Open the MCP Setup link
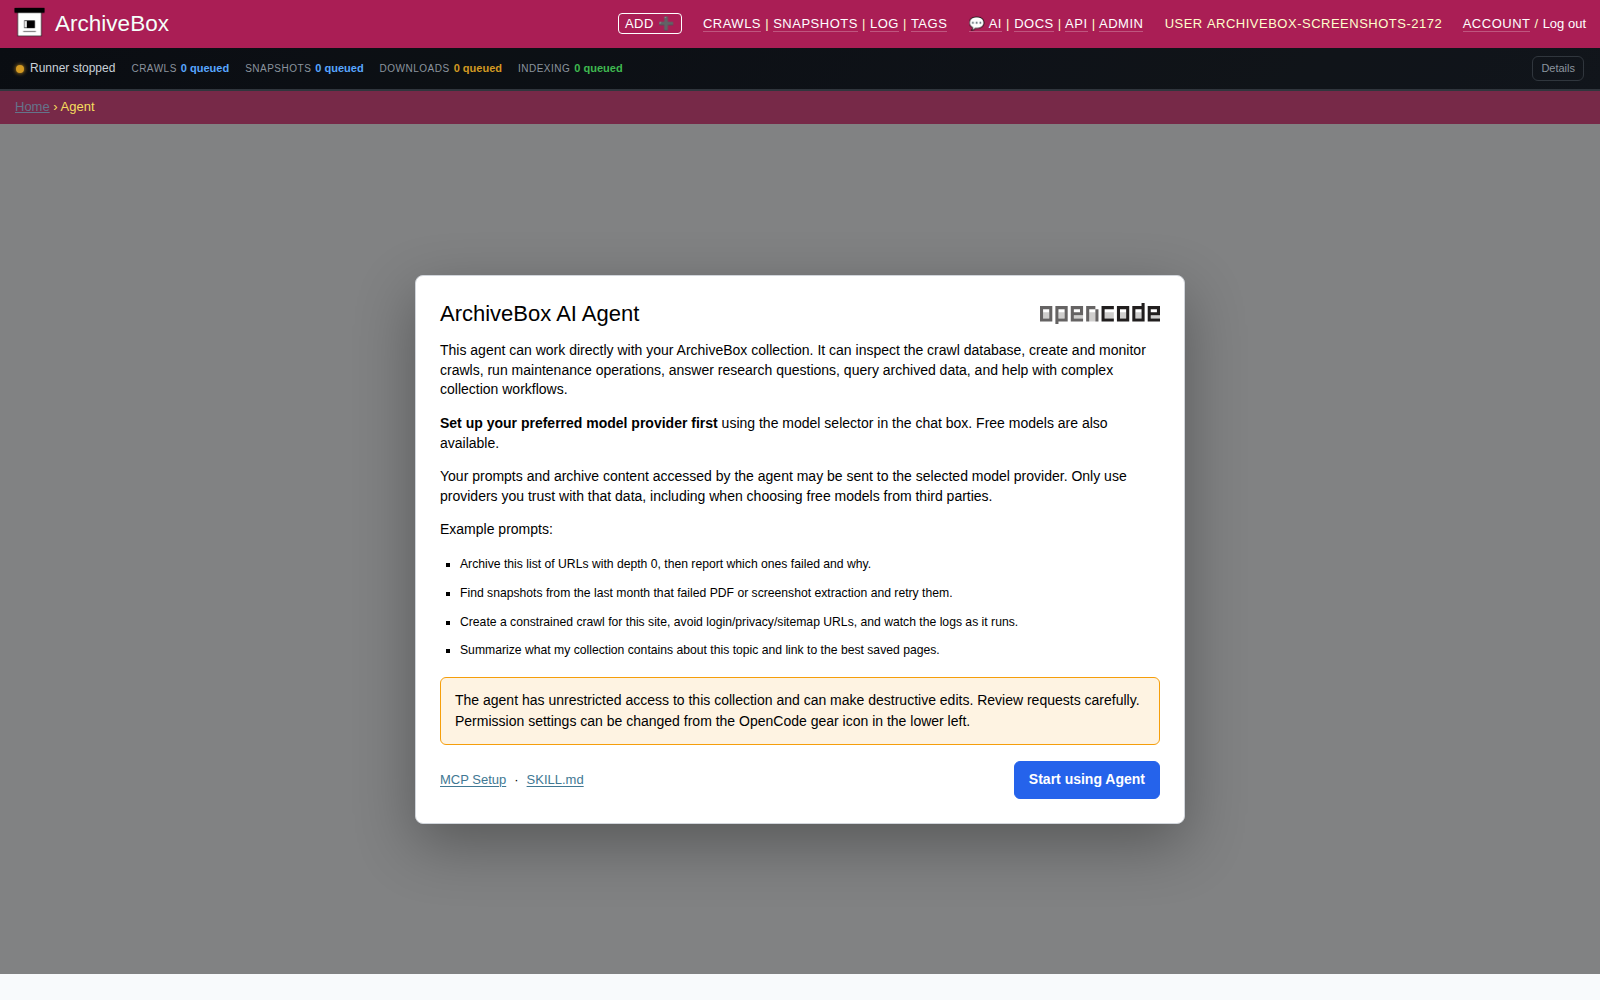 click(x=473, y=780)
